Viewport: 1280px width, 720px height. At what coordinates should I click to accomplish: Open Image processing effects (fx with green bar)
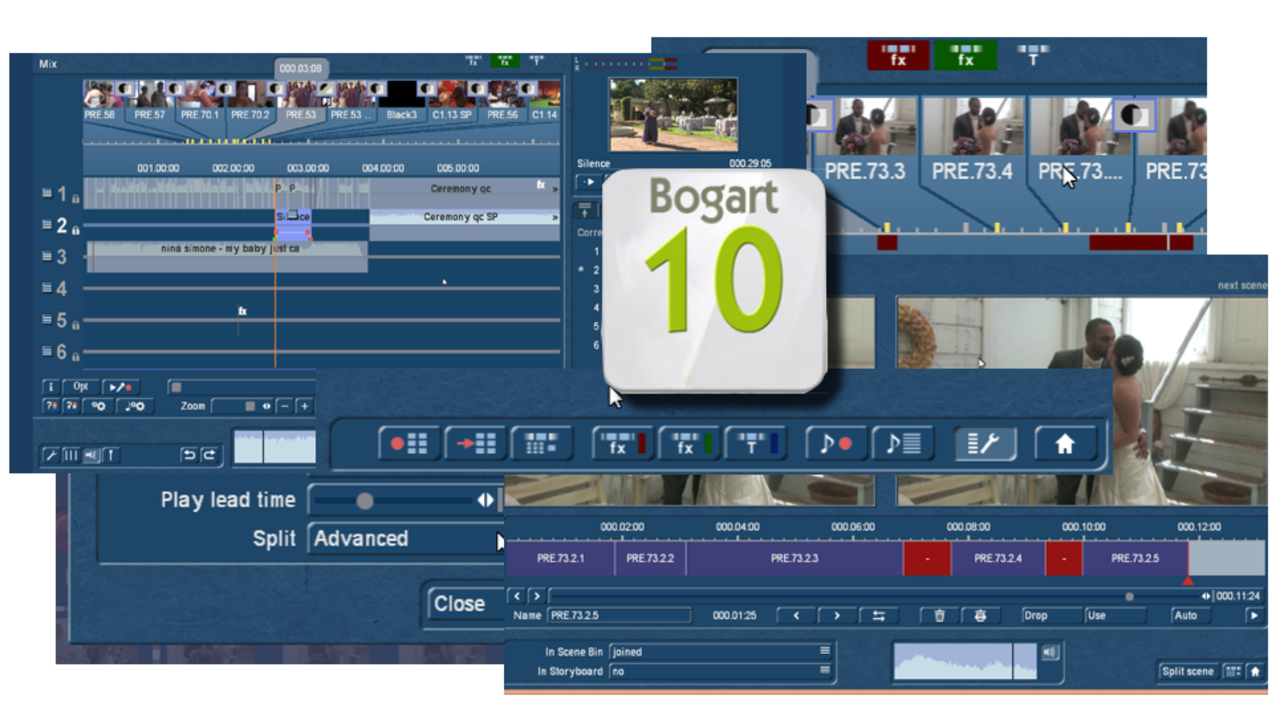[689, 443]
